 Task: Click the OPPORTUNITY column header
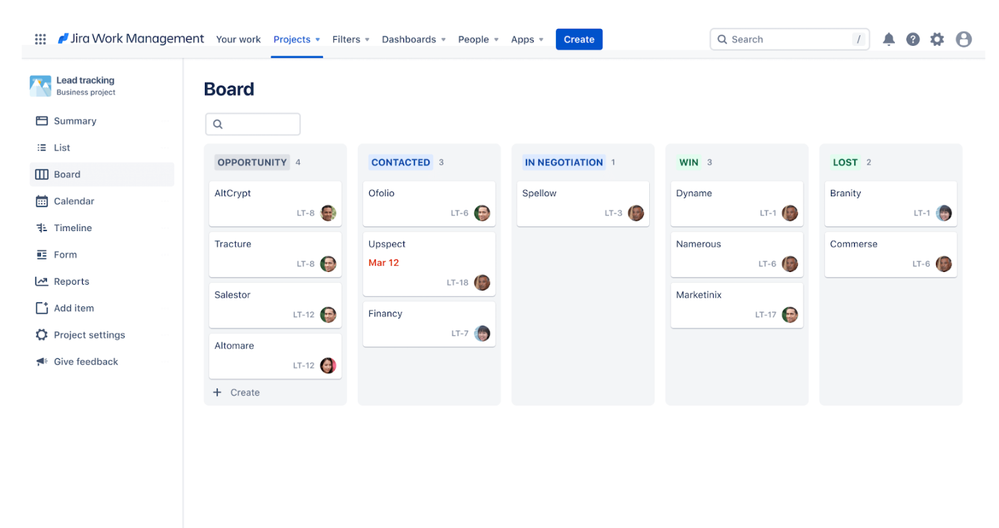pos(252,162)
